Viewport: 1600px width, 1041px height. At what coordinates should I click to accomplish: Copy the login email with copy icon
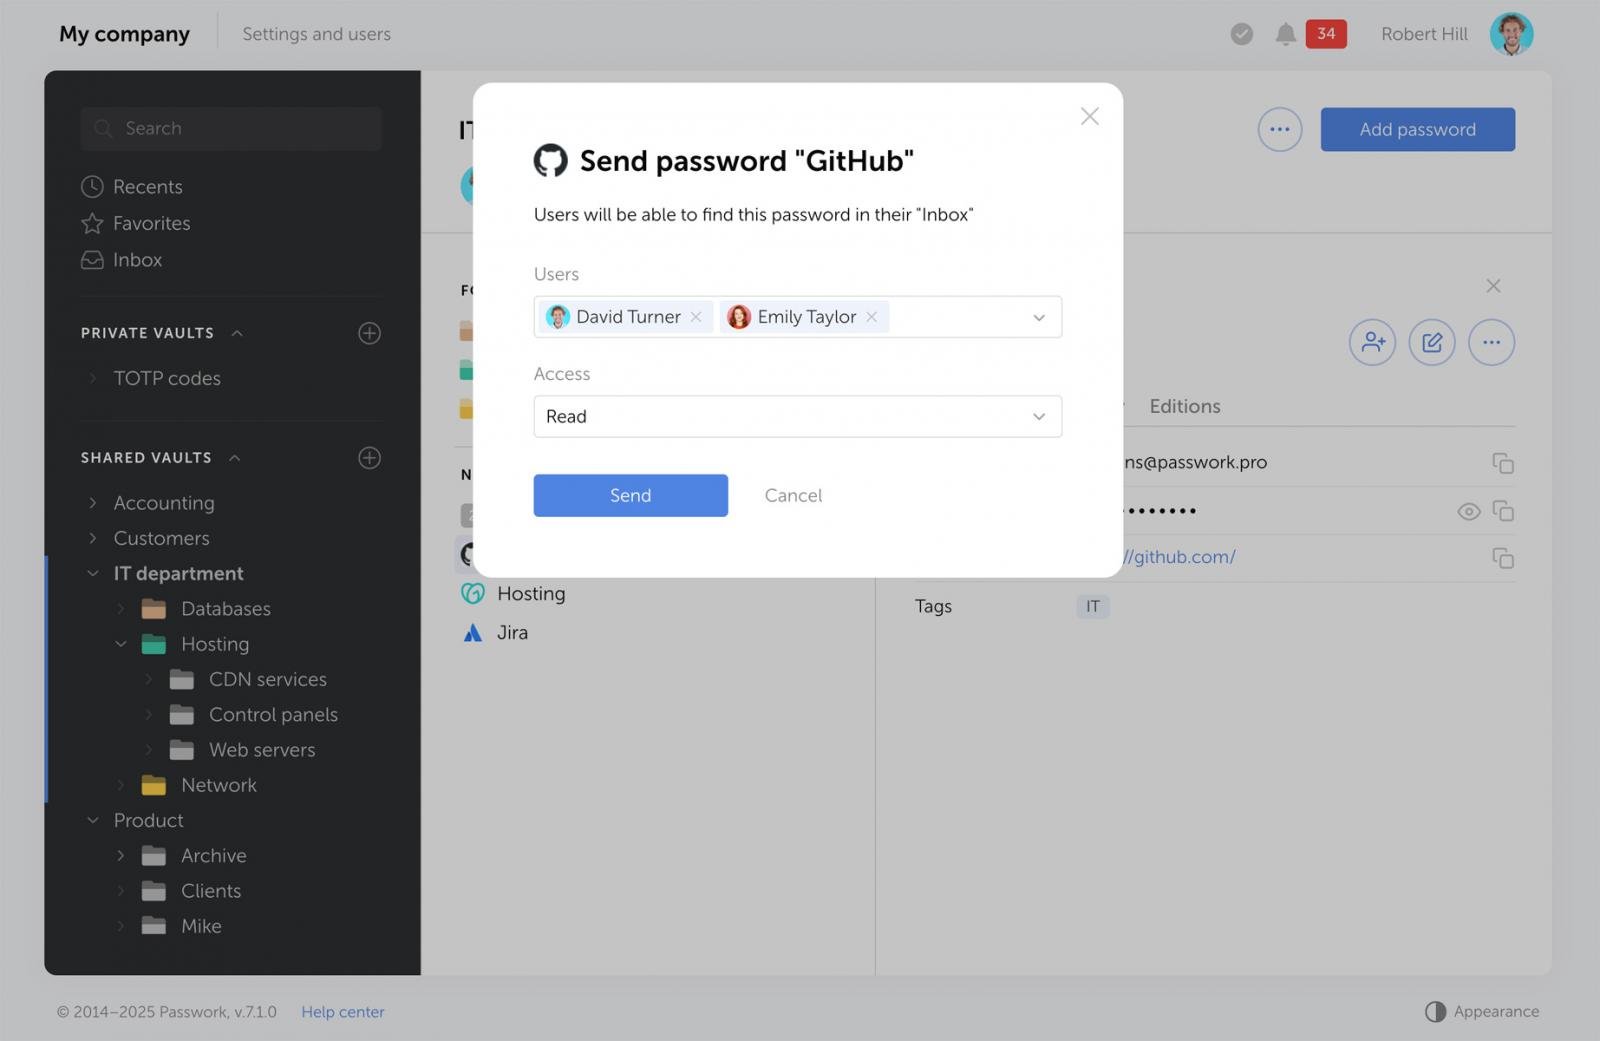point(1502,463)
